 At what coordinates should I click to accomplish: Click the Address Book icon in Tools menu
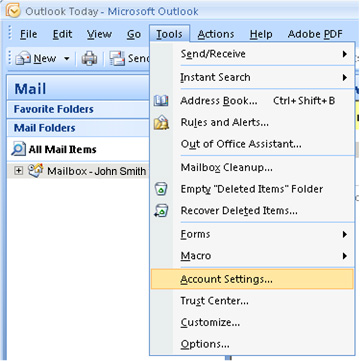161,101
